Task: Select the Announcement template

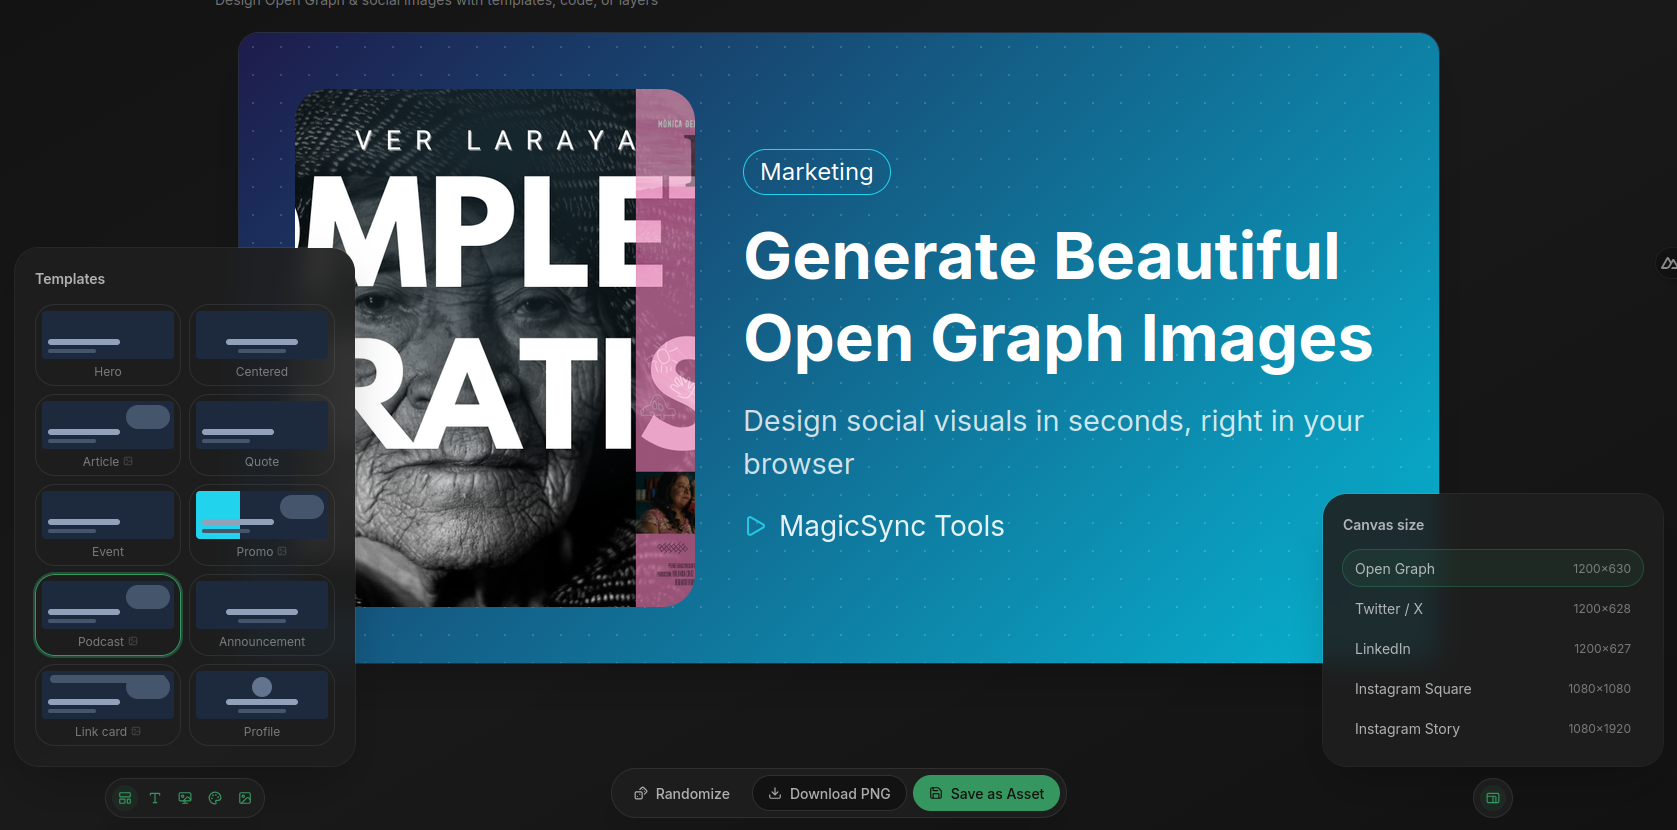Action: pyautogui.click(x=262, y=615)
